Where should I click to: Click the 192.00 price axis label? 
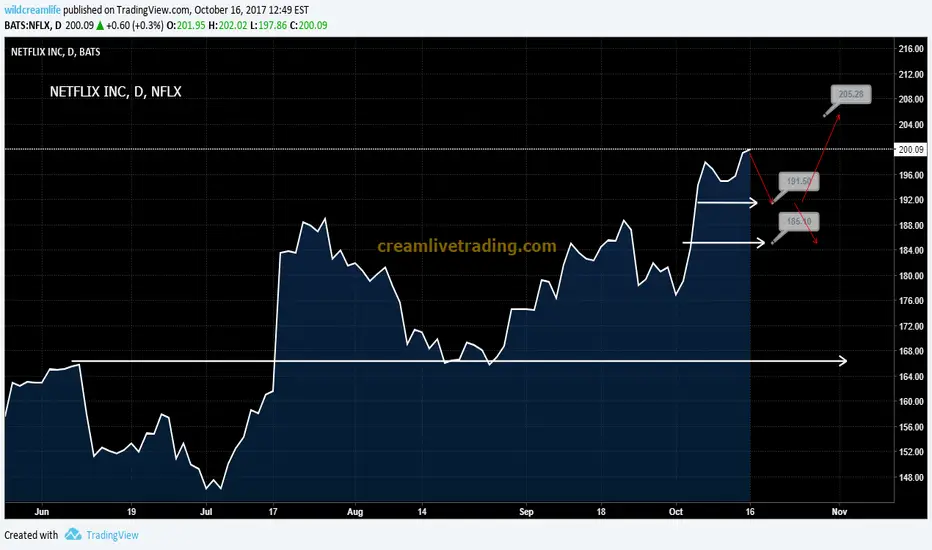pyautogui.click(x=911, y=200)
